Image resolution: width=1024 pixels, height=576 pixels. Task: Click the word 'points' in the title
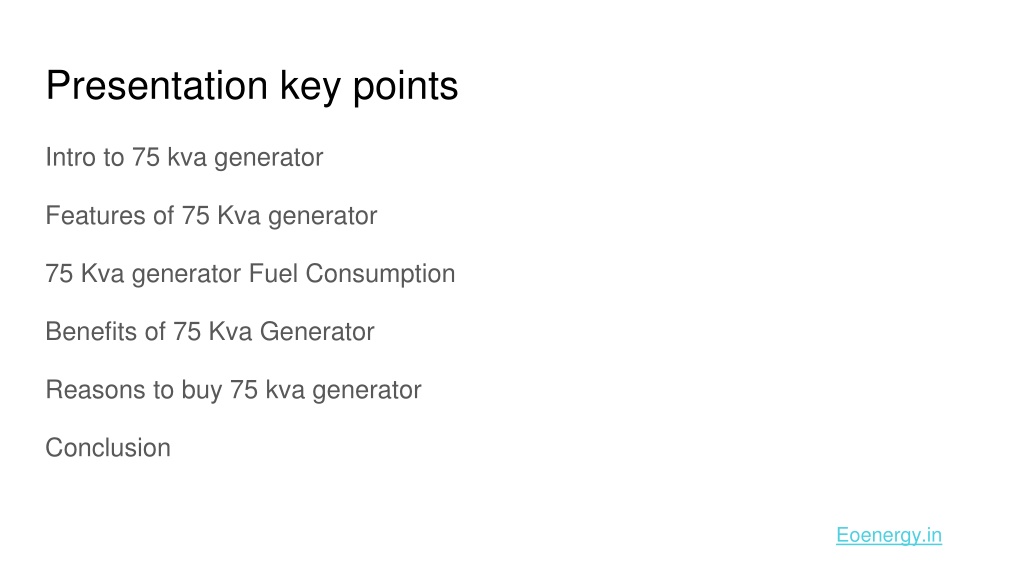(406, 87)
